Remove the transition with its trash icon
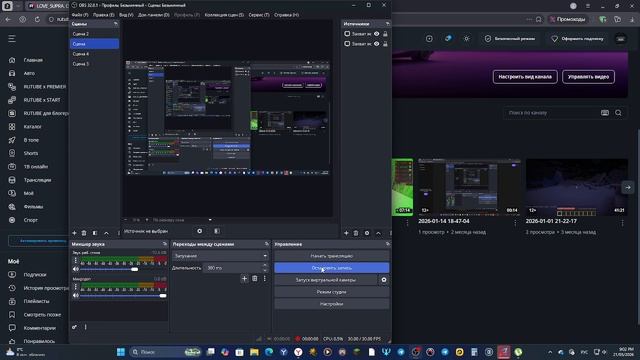The width and height of the screenshot is (640, 360). 255,279
